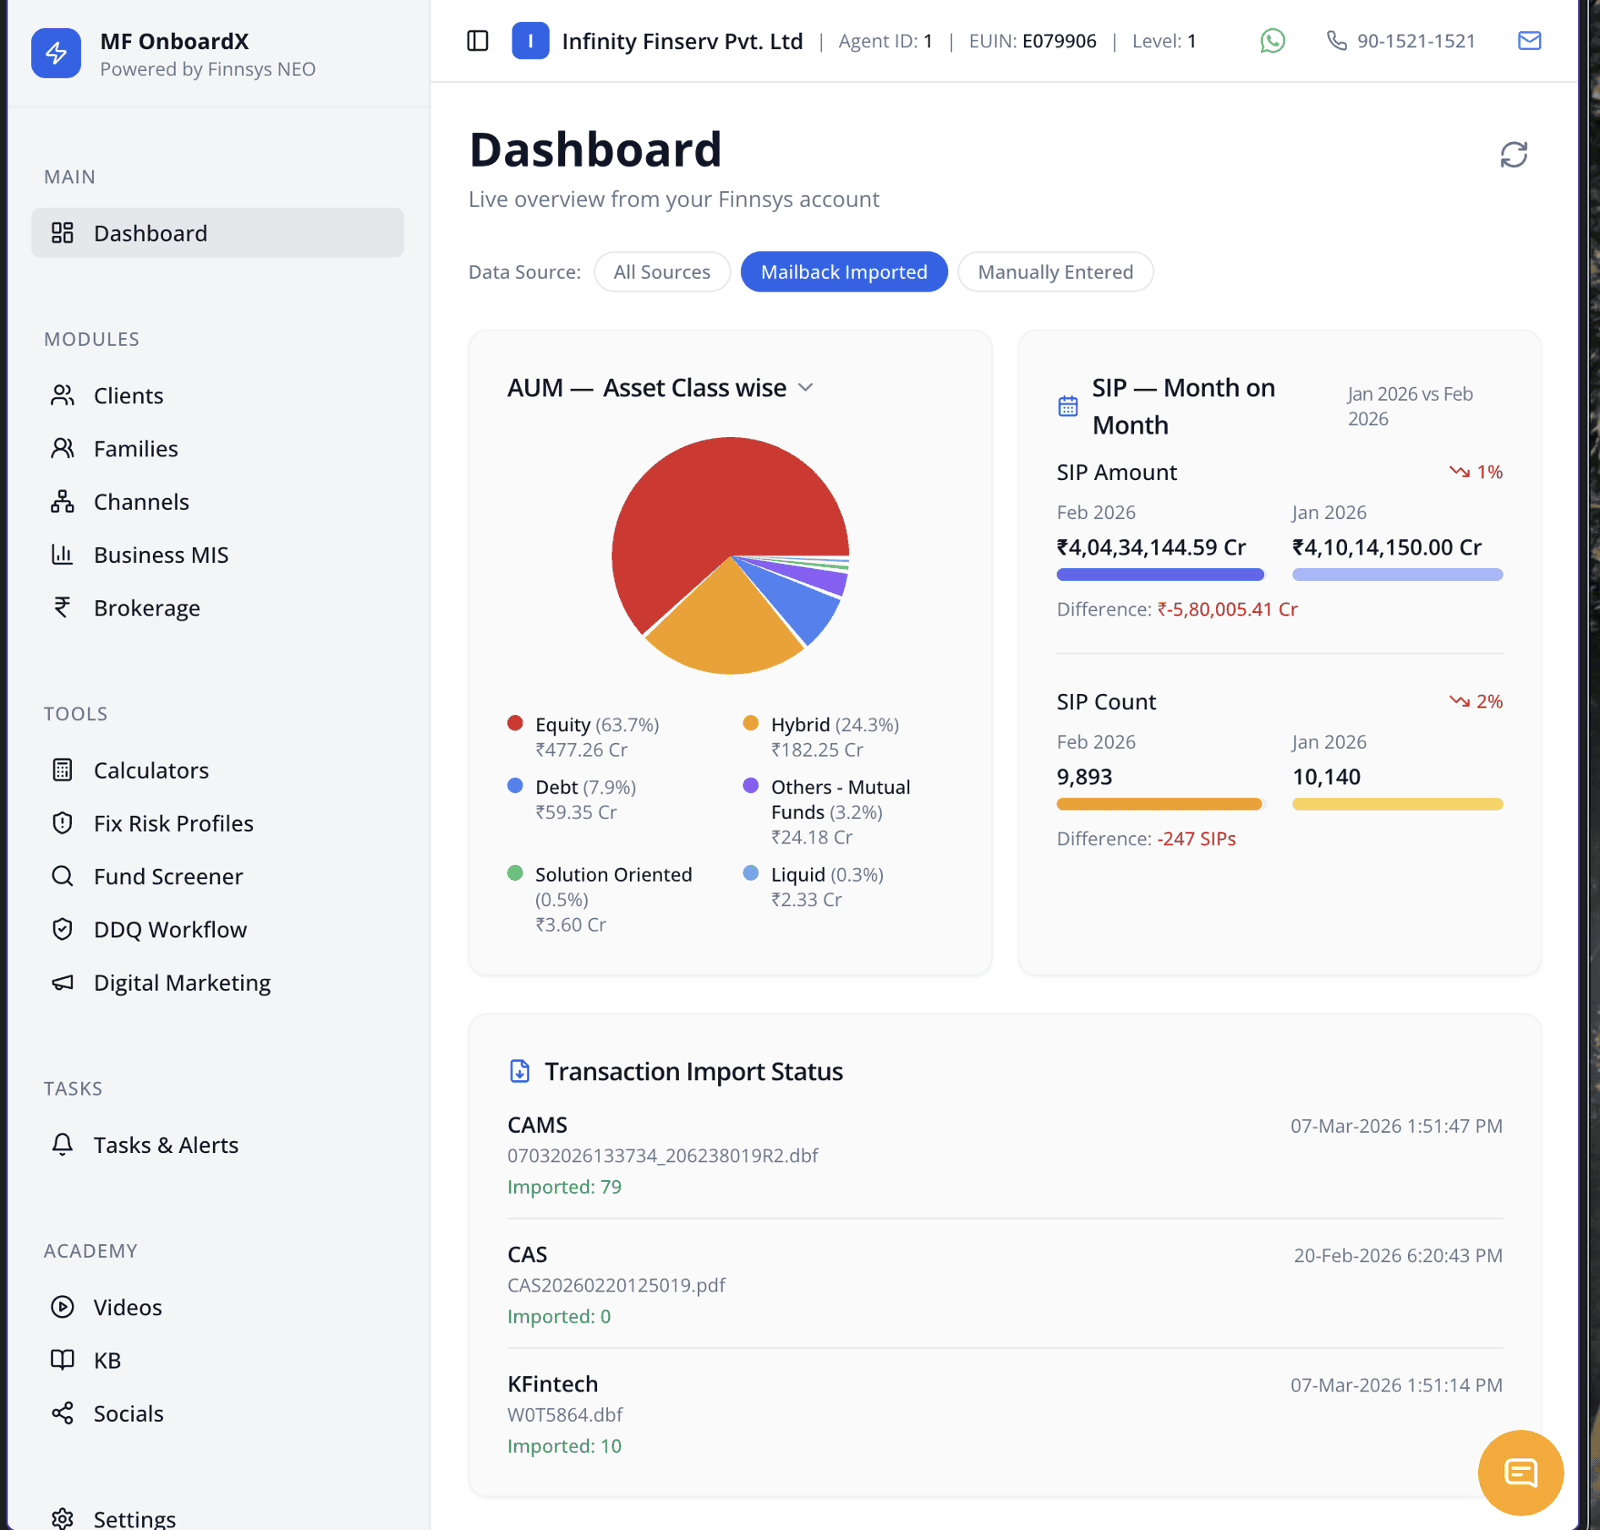The image size is (1600, 1530).
Task: Open WhatsApp support icon
Action: point(1272,41)
